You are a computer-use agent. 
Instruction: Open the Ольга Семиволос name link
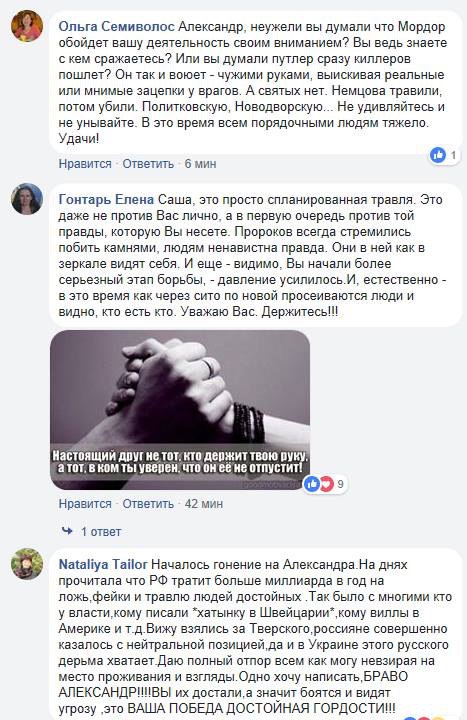click(x=116, y=27)
